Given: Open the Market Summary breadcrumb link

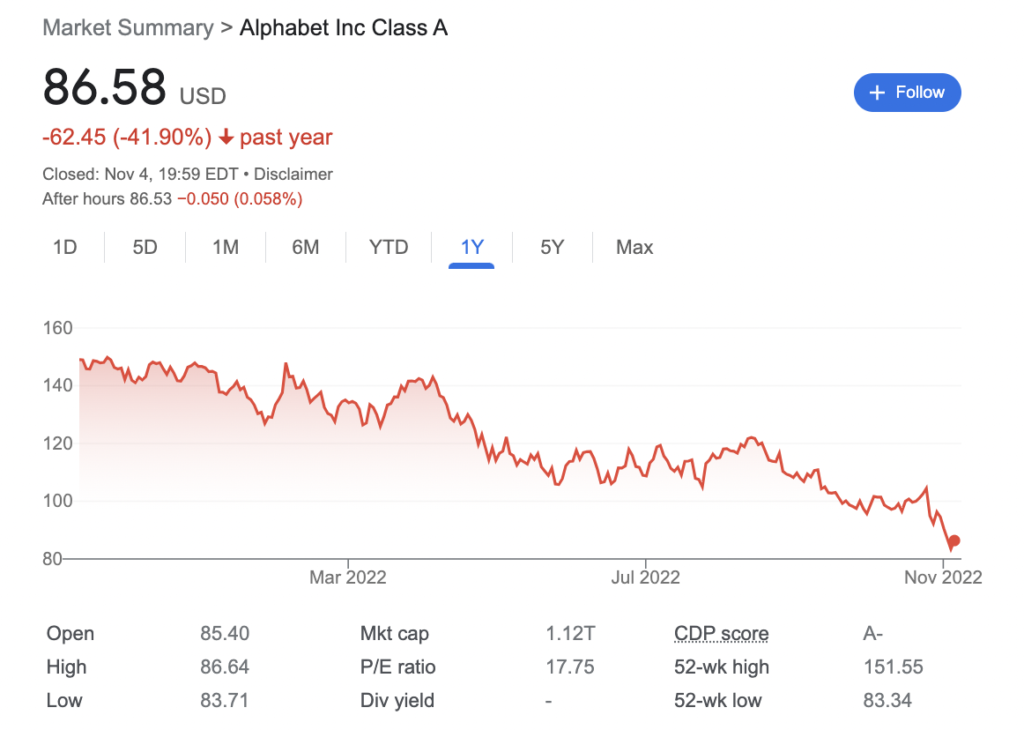Looking at the screenshot, I should coord(128,28).
